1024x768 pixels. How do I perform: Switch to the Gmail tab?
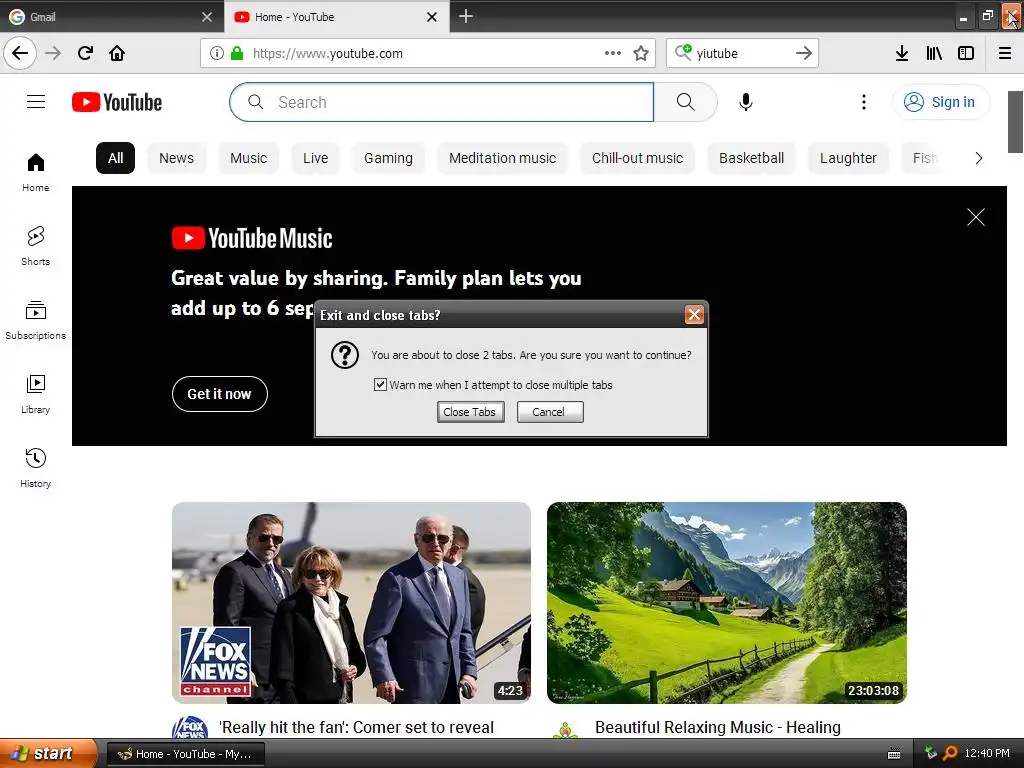click(x=111, y=17)
